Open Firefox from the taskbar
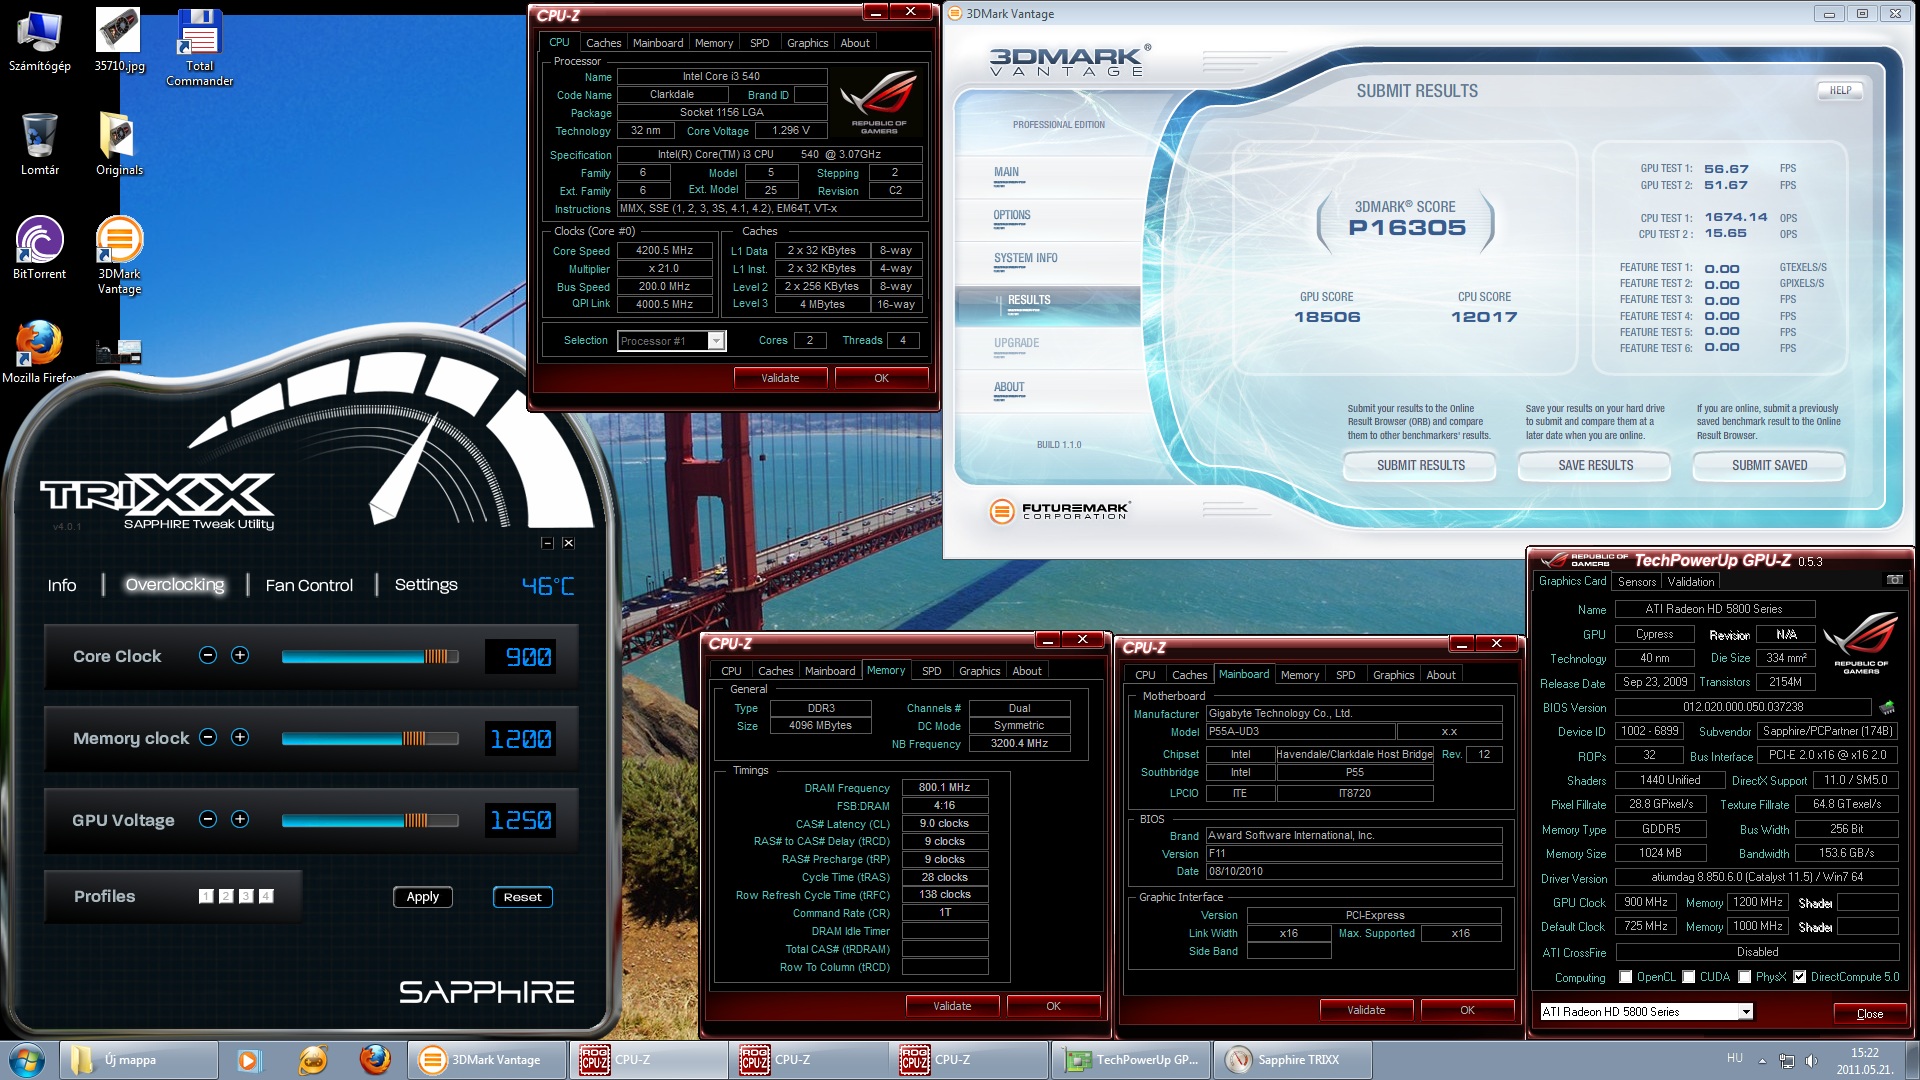 375,1059
